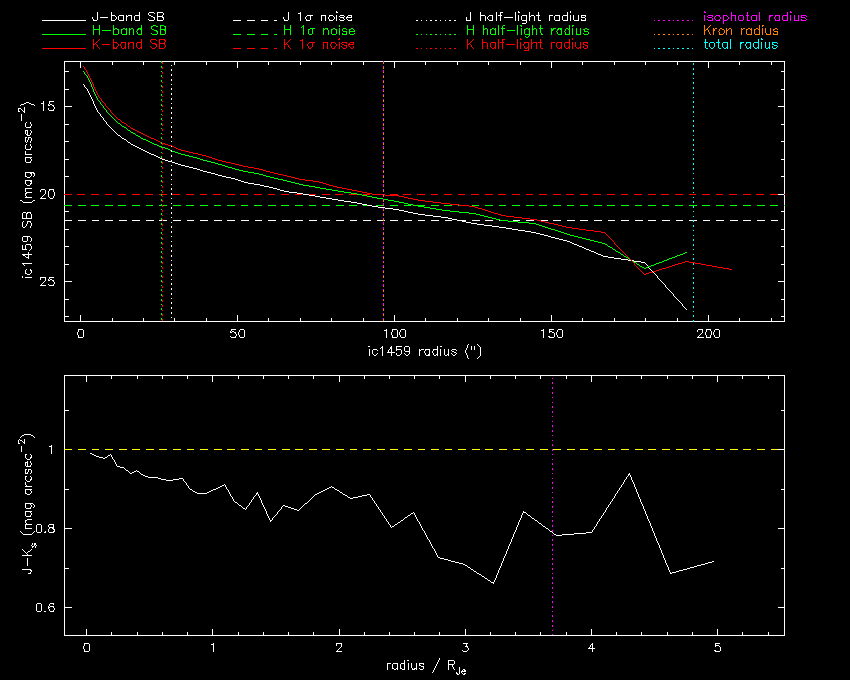
Task: Click the cyan total radius legend entry
Action: pyautogui.click(x=740, y=45)
